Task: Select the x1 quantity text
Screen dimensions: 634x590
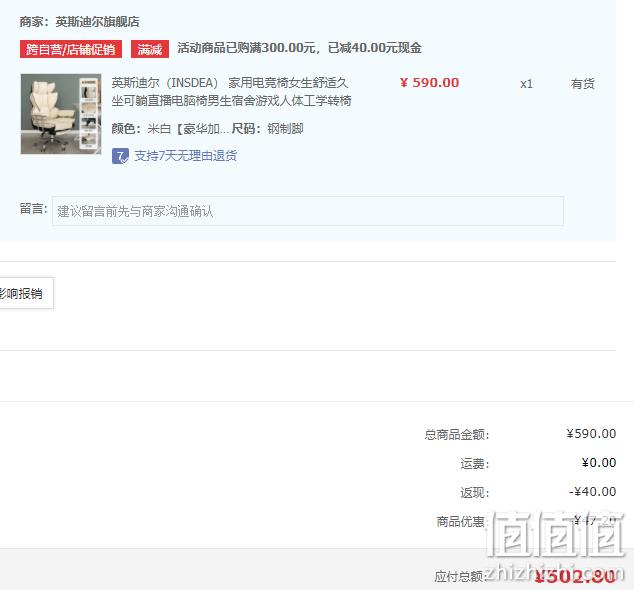Action: tap(526, 84)
